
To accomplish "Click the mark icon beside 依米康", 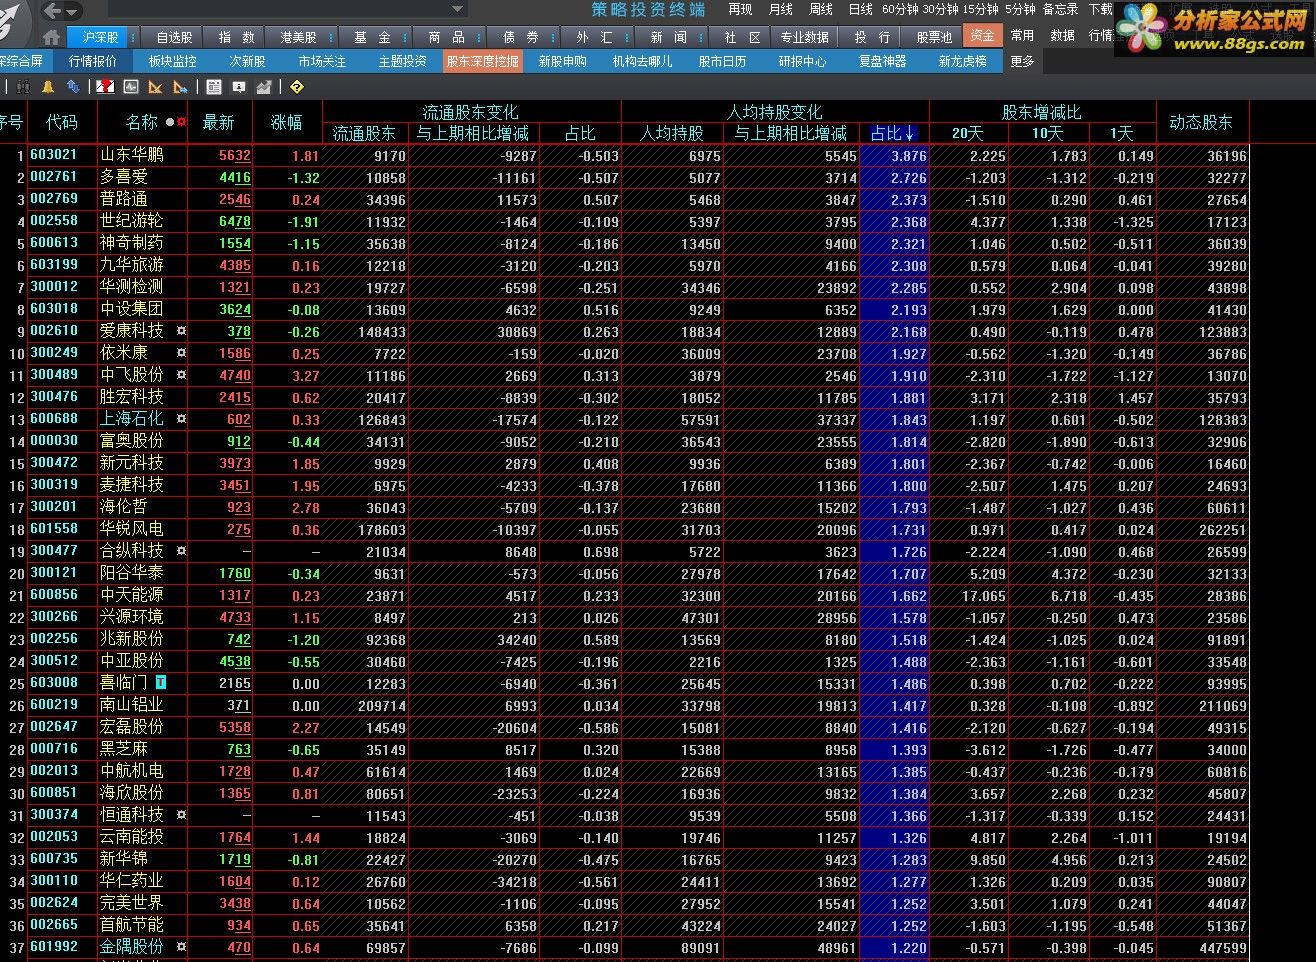I will [181, 352].
